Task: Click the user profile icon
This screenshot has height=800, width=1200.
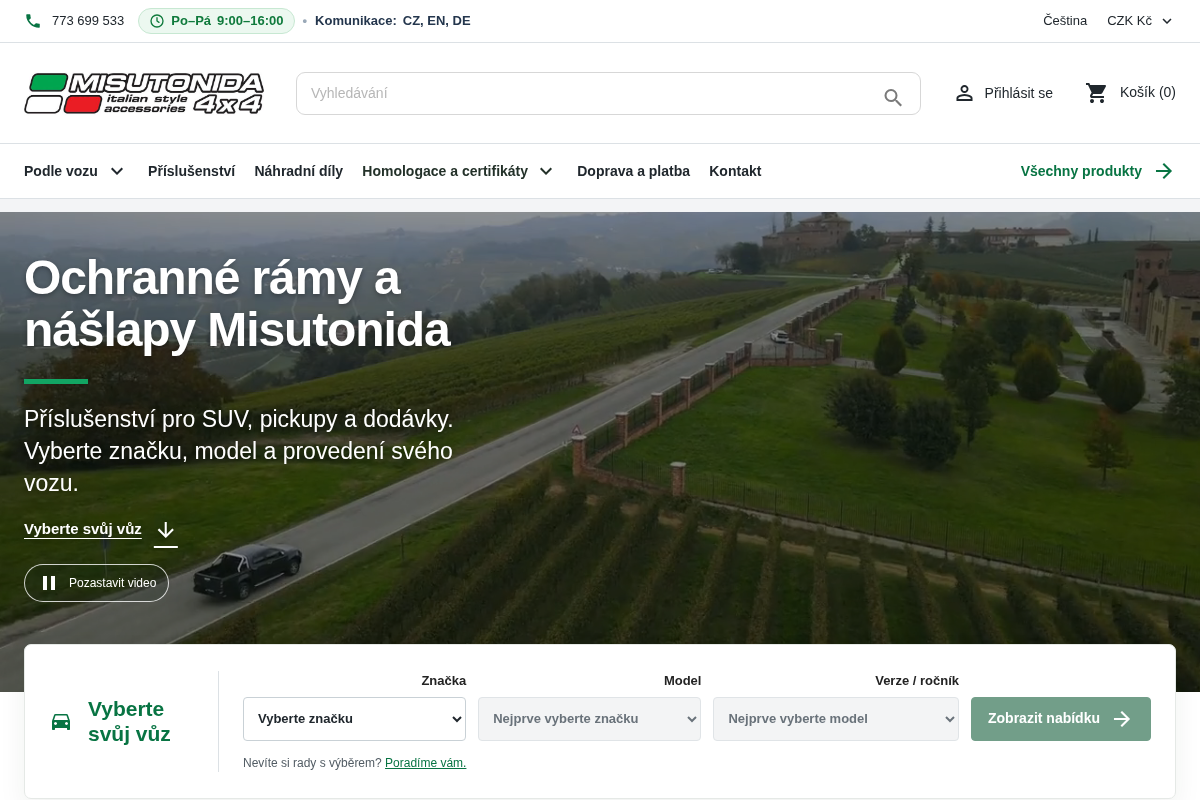Action: (964, 93)
